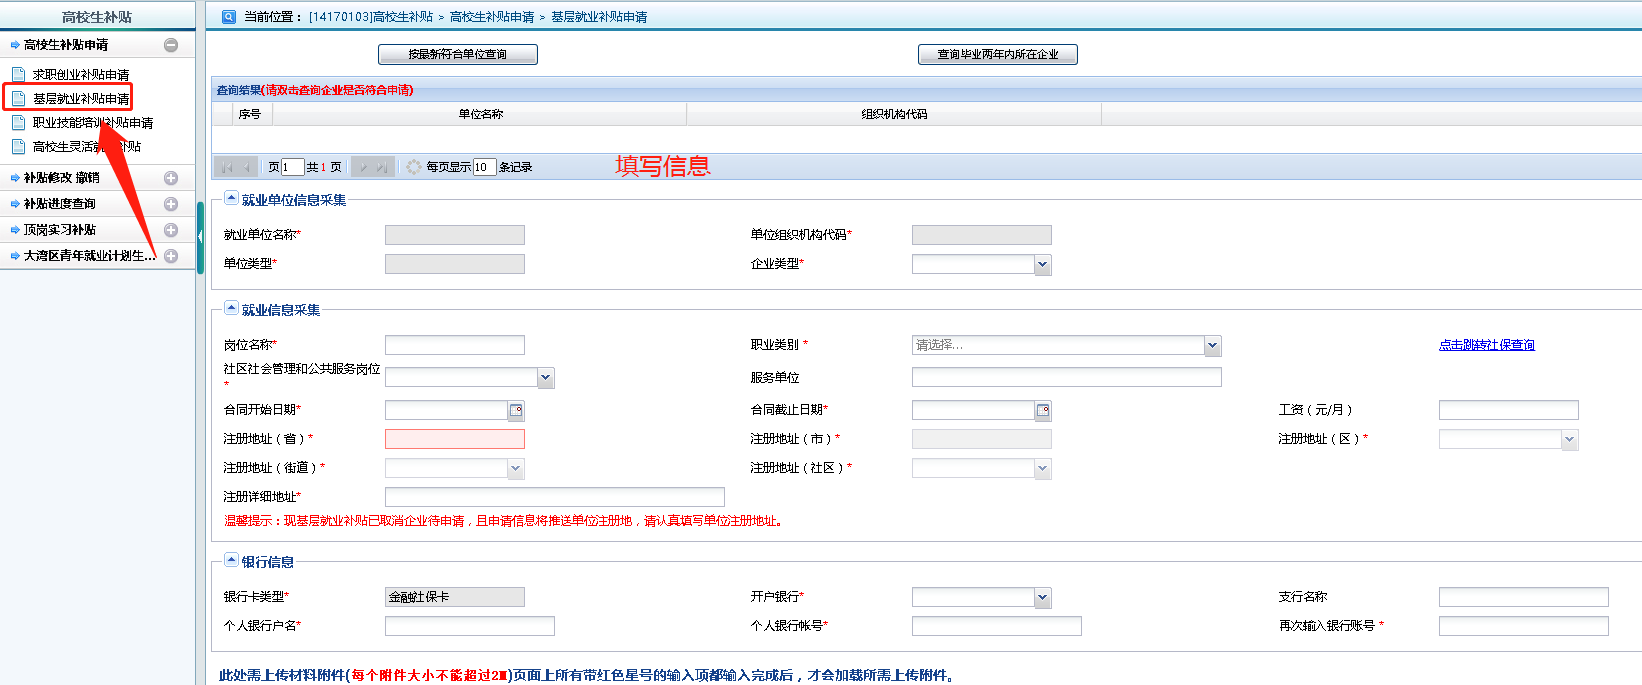Focus the 注册详细地址 input field
1642x685 pixels.
click(555, 497)
